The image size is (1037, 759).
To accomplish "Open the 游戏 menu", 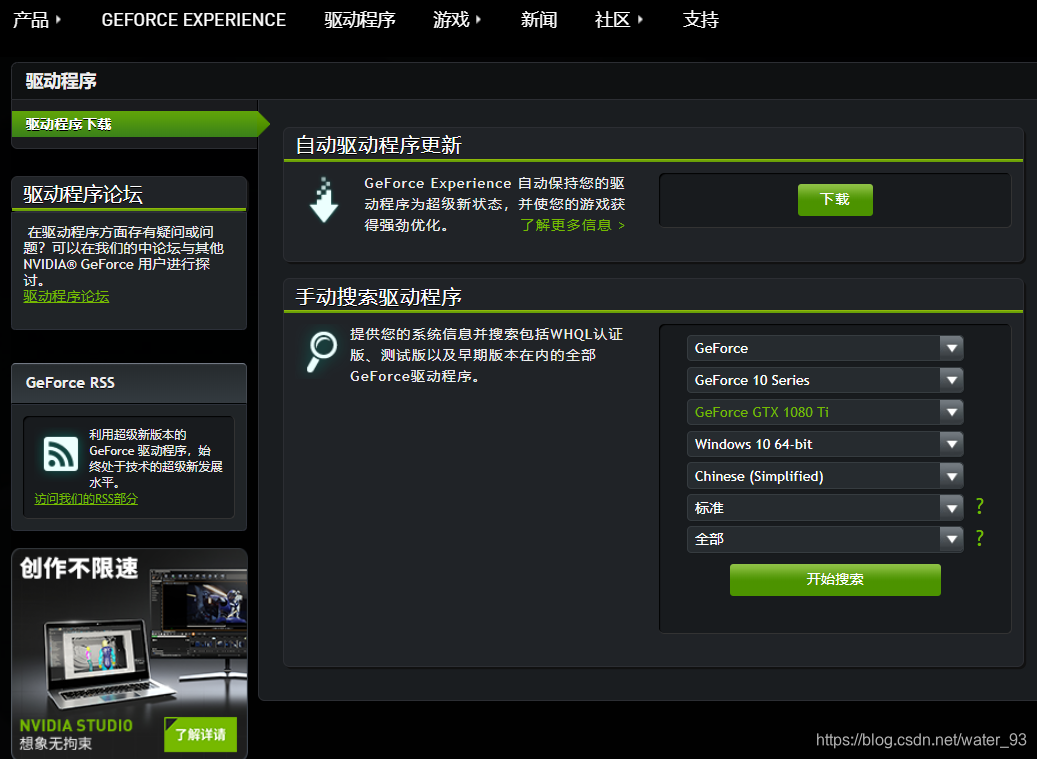I will pyautogui.click(x=456, y=20).
